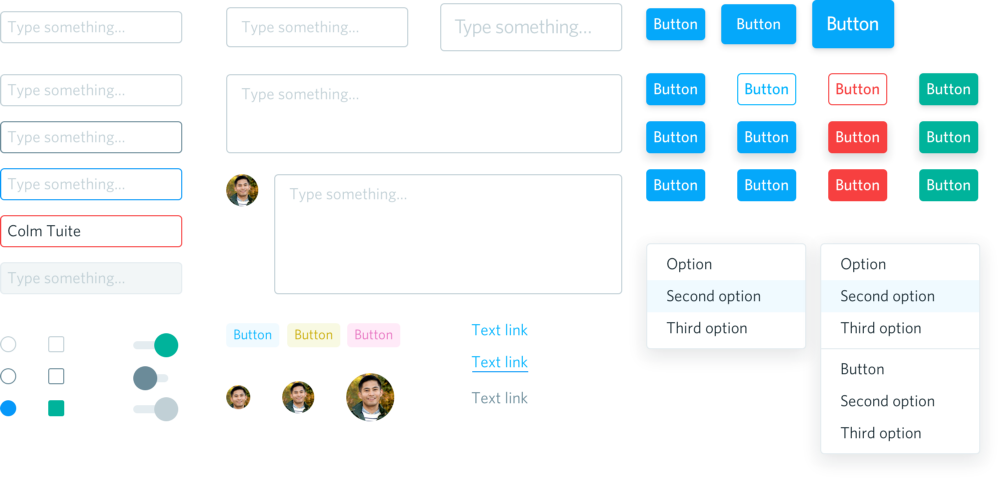Image resolution: width=1000 pixels, height=480 pixels.
Task: Pick 'Option' in the right dropdown list
Action: tap(863, 264)
